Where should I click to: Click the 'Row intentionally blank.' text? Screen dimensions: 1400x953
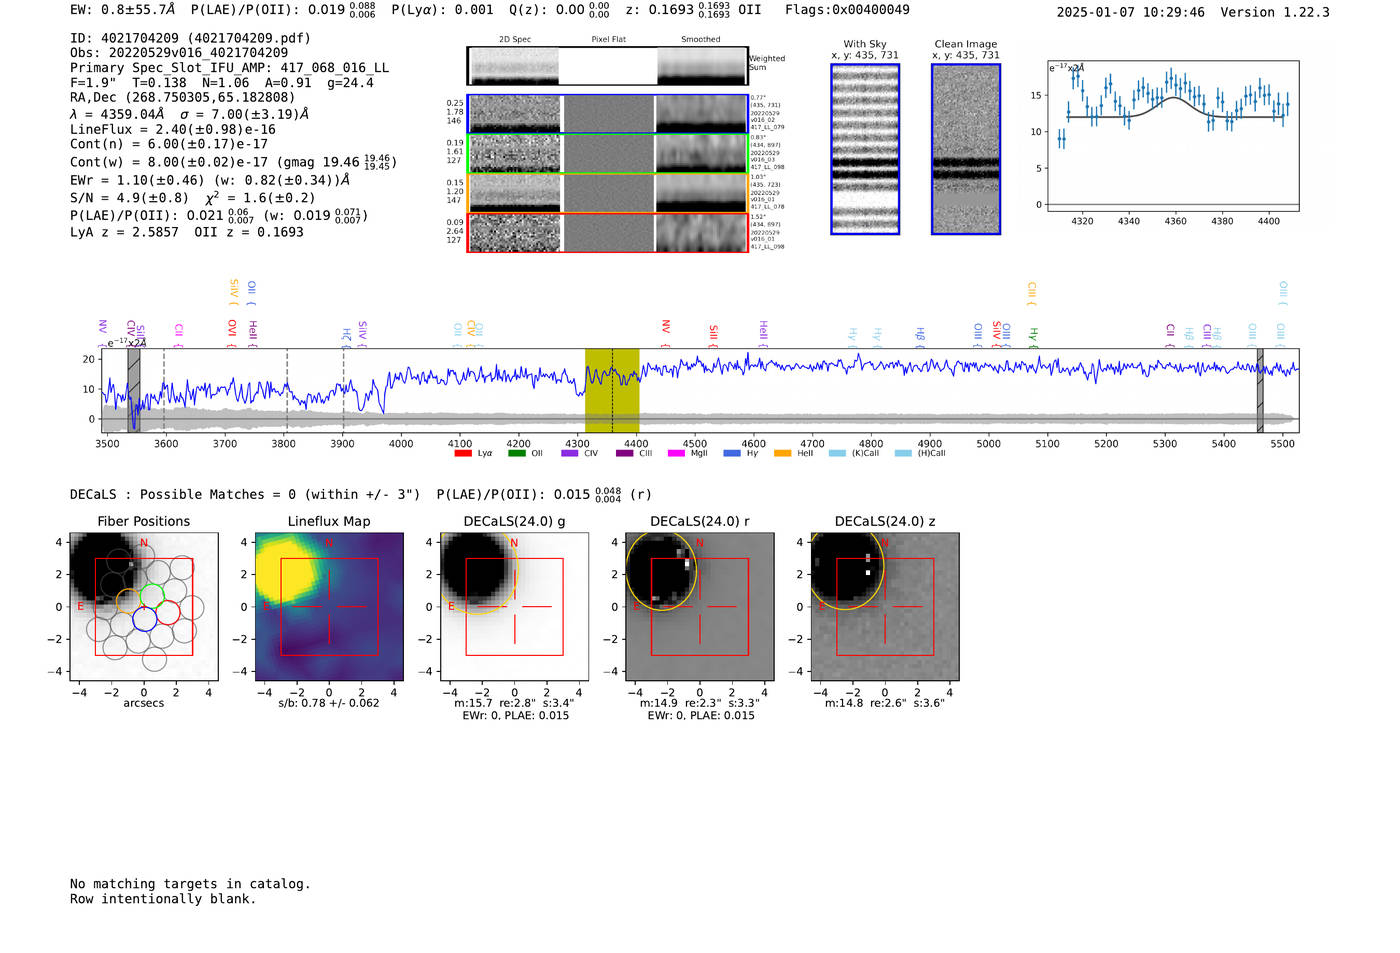163,899
